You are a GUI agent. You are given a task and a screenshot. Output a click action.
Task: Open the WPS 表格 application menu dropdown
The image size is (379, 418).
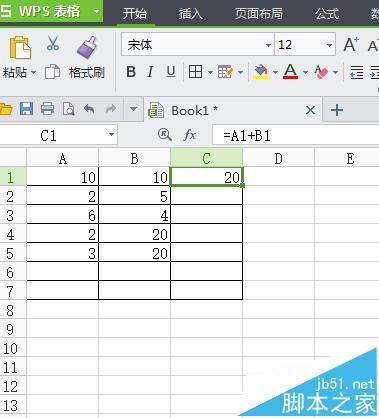point(96,12)
